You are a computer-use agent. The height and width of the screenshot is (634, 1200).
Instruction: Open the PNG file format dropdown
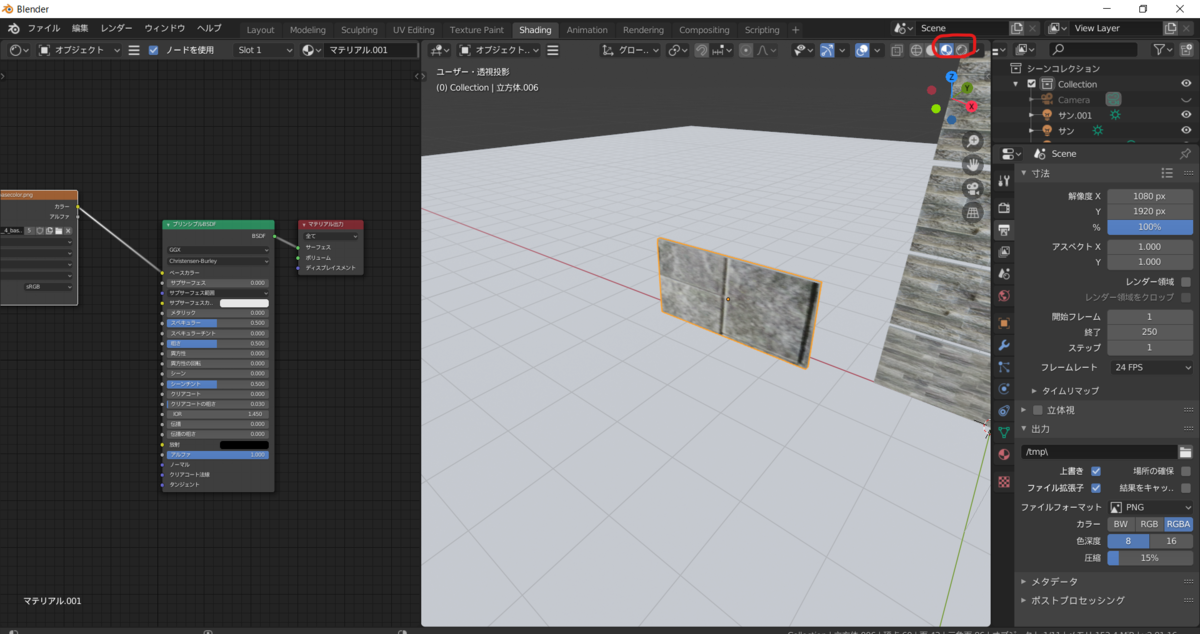(1150, 507)
